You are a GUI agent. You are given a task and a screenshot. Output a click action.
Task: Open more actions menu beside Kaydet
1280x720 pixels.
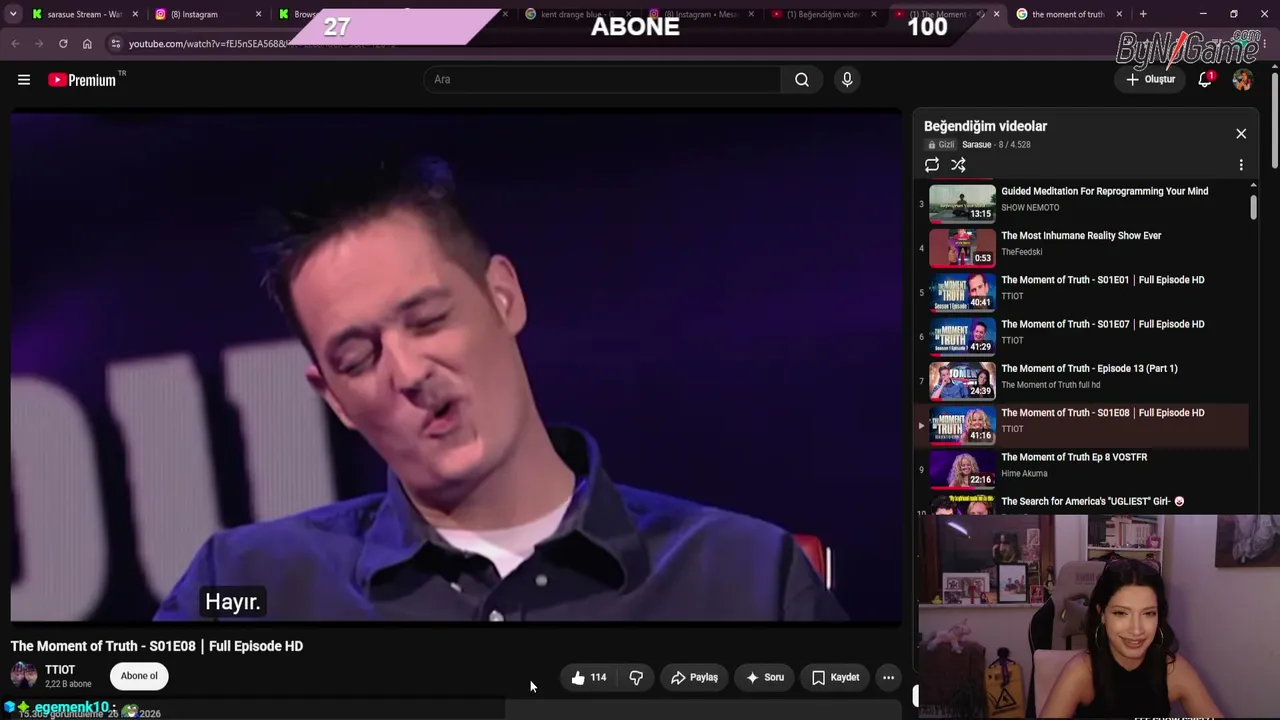point(888,677)
